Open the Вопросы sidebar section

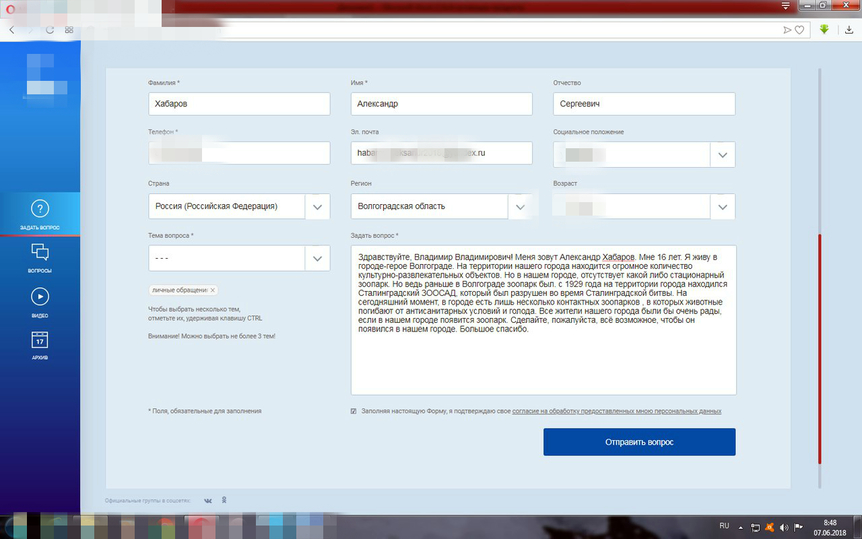point(39,256)
